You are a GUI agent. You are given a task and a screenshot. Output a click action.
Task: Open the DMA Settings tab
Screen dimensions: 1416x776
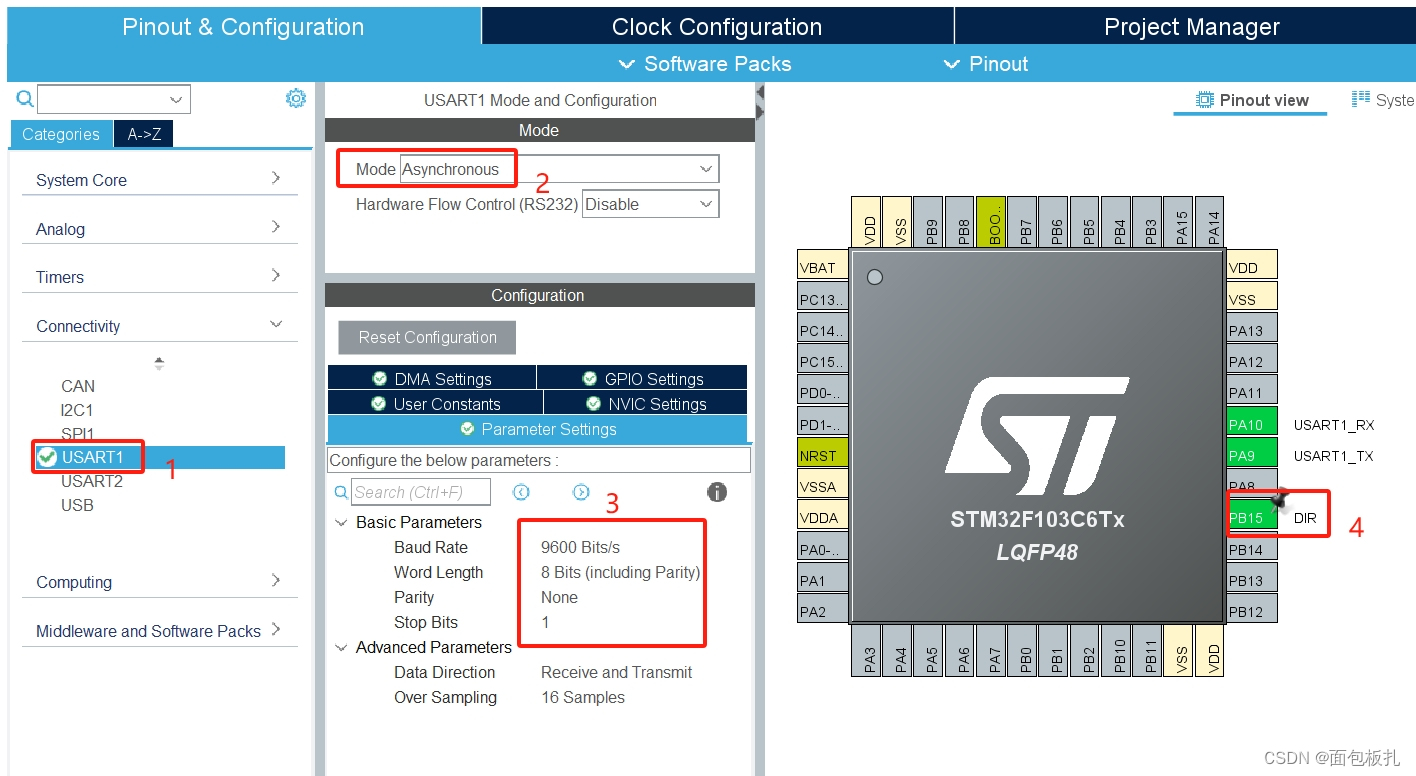[x=432, y=378]
